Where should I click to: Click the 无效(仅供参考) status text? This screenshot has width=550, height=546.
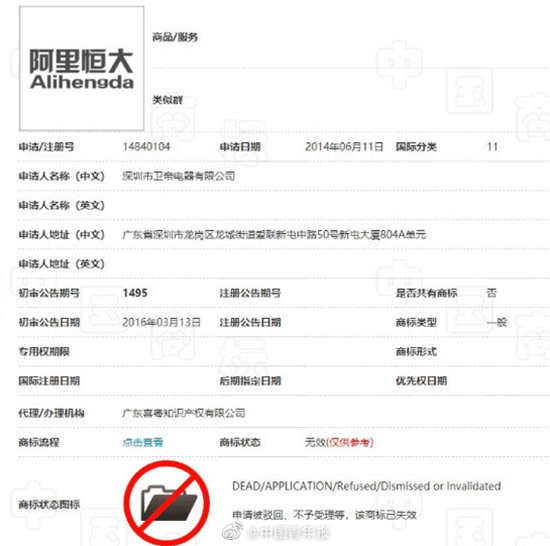pos(339,442)
